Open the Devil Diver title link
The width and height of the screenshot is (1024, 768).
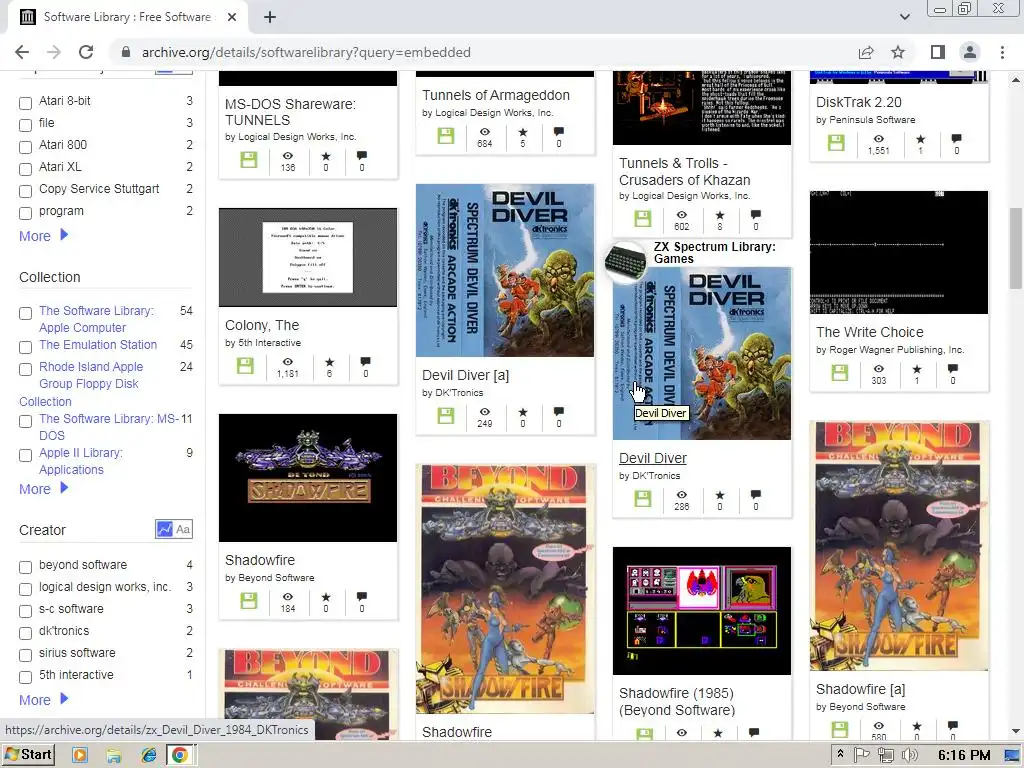[652, 458]
